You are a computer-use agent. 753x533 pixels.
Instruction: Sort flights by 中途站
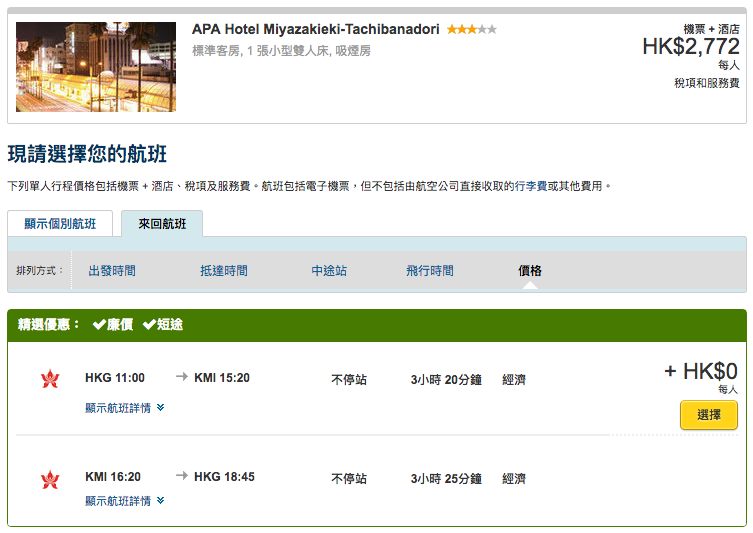(x=329, y=271)
